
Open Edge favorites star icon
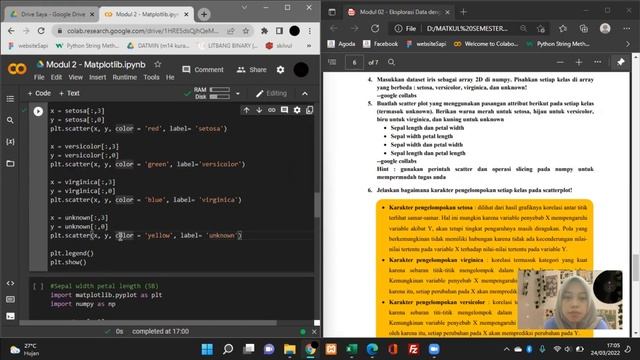tap(563, 28)
